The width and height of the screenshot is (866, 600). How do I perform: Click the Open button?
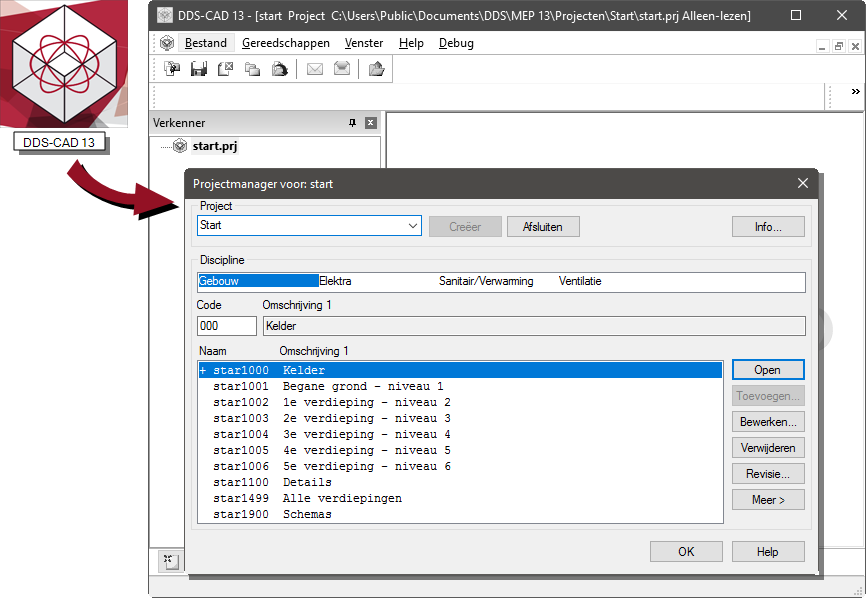pyautogui.click(x=768, y=370)
